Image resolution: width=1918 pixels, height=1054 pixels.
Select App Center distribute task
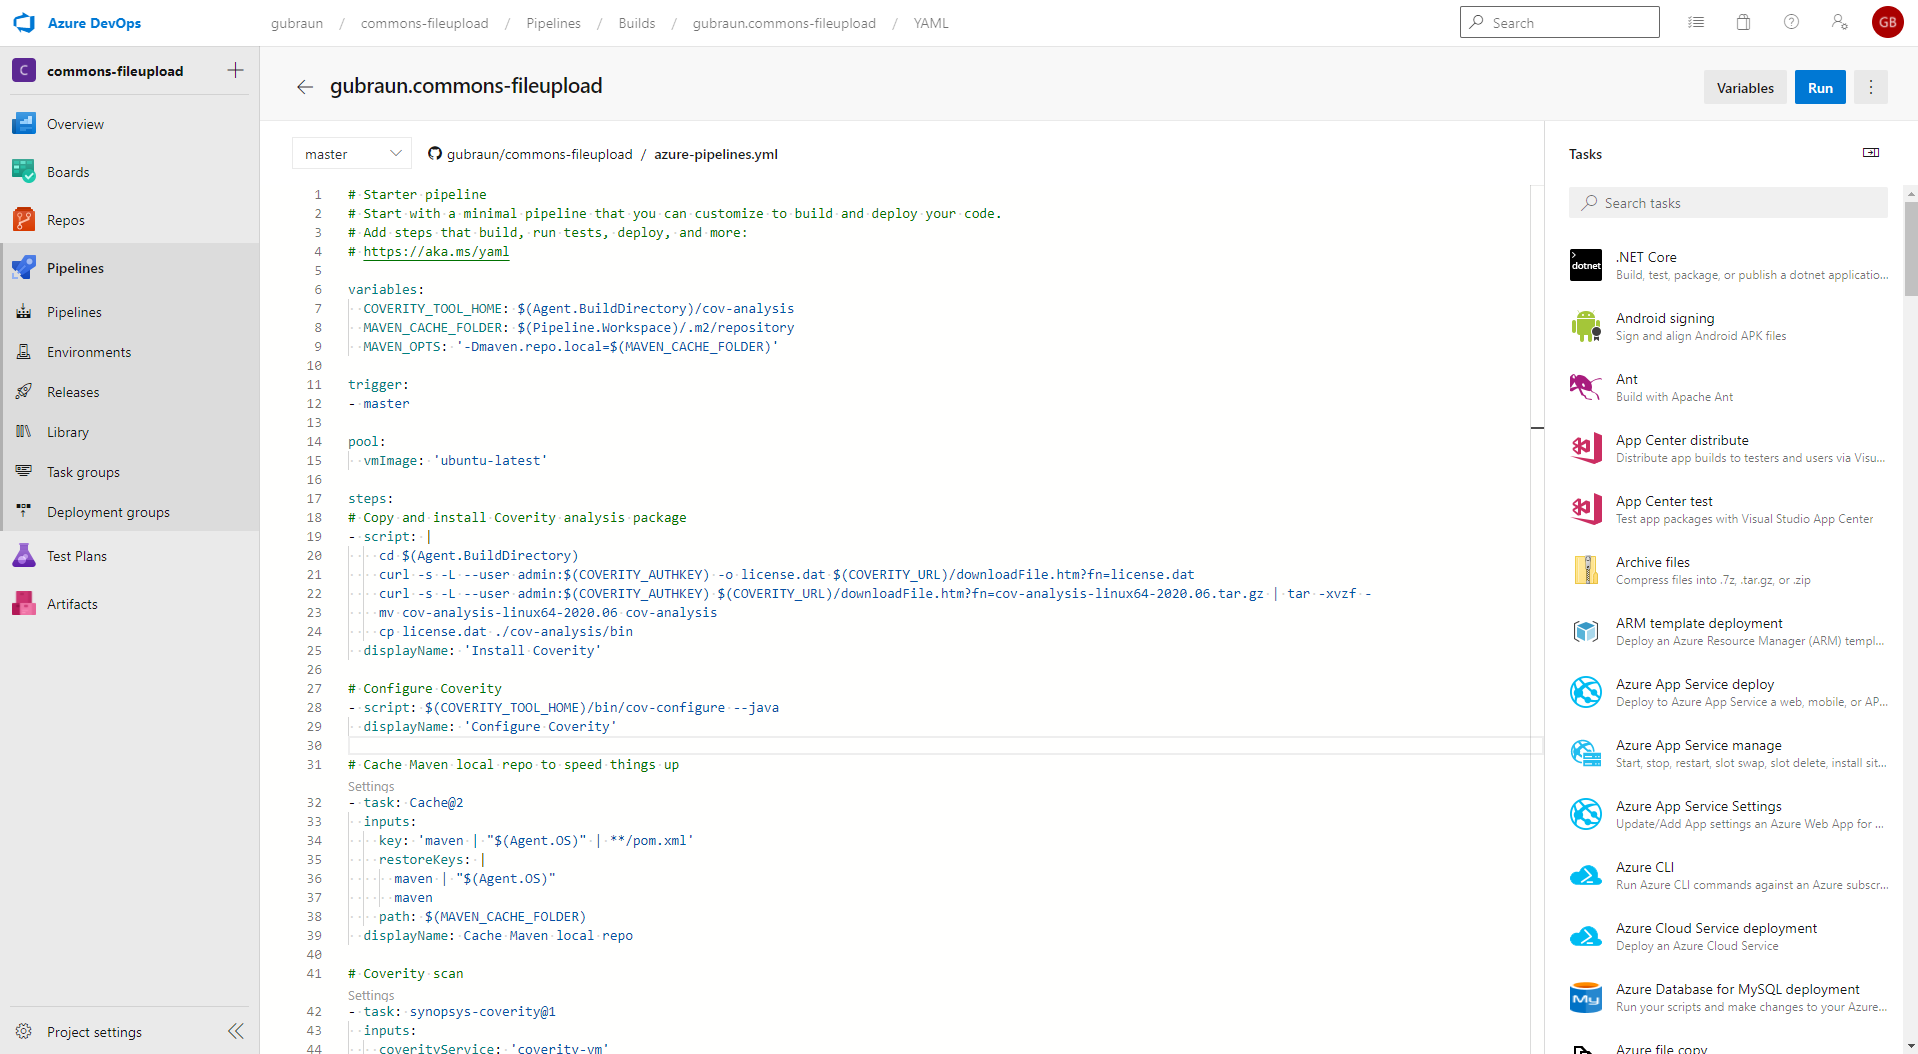click(1728, 448)
